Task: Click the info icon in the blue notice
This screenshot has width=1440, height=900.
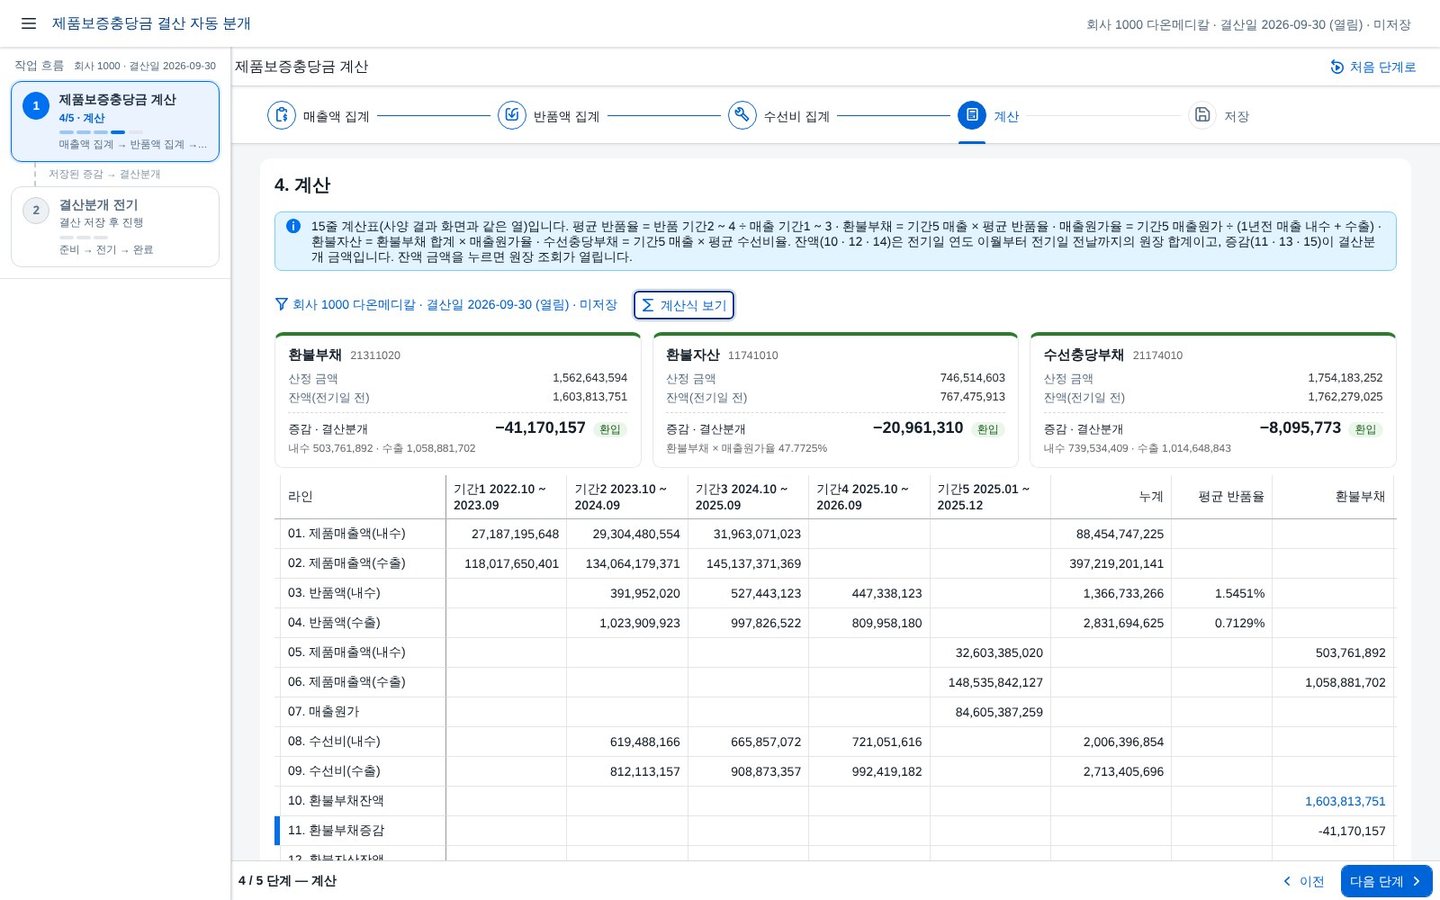Action: (293, 226)
